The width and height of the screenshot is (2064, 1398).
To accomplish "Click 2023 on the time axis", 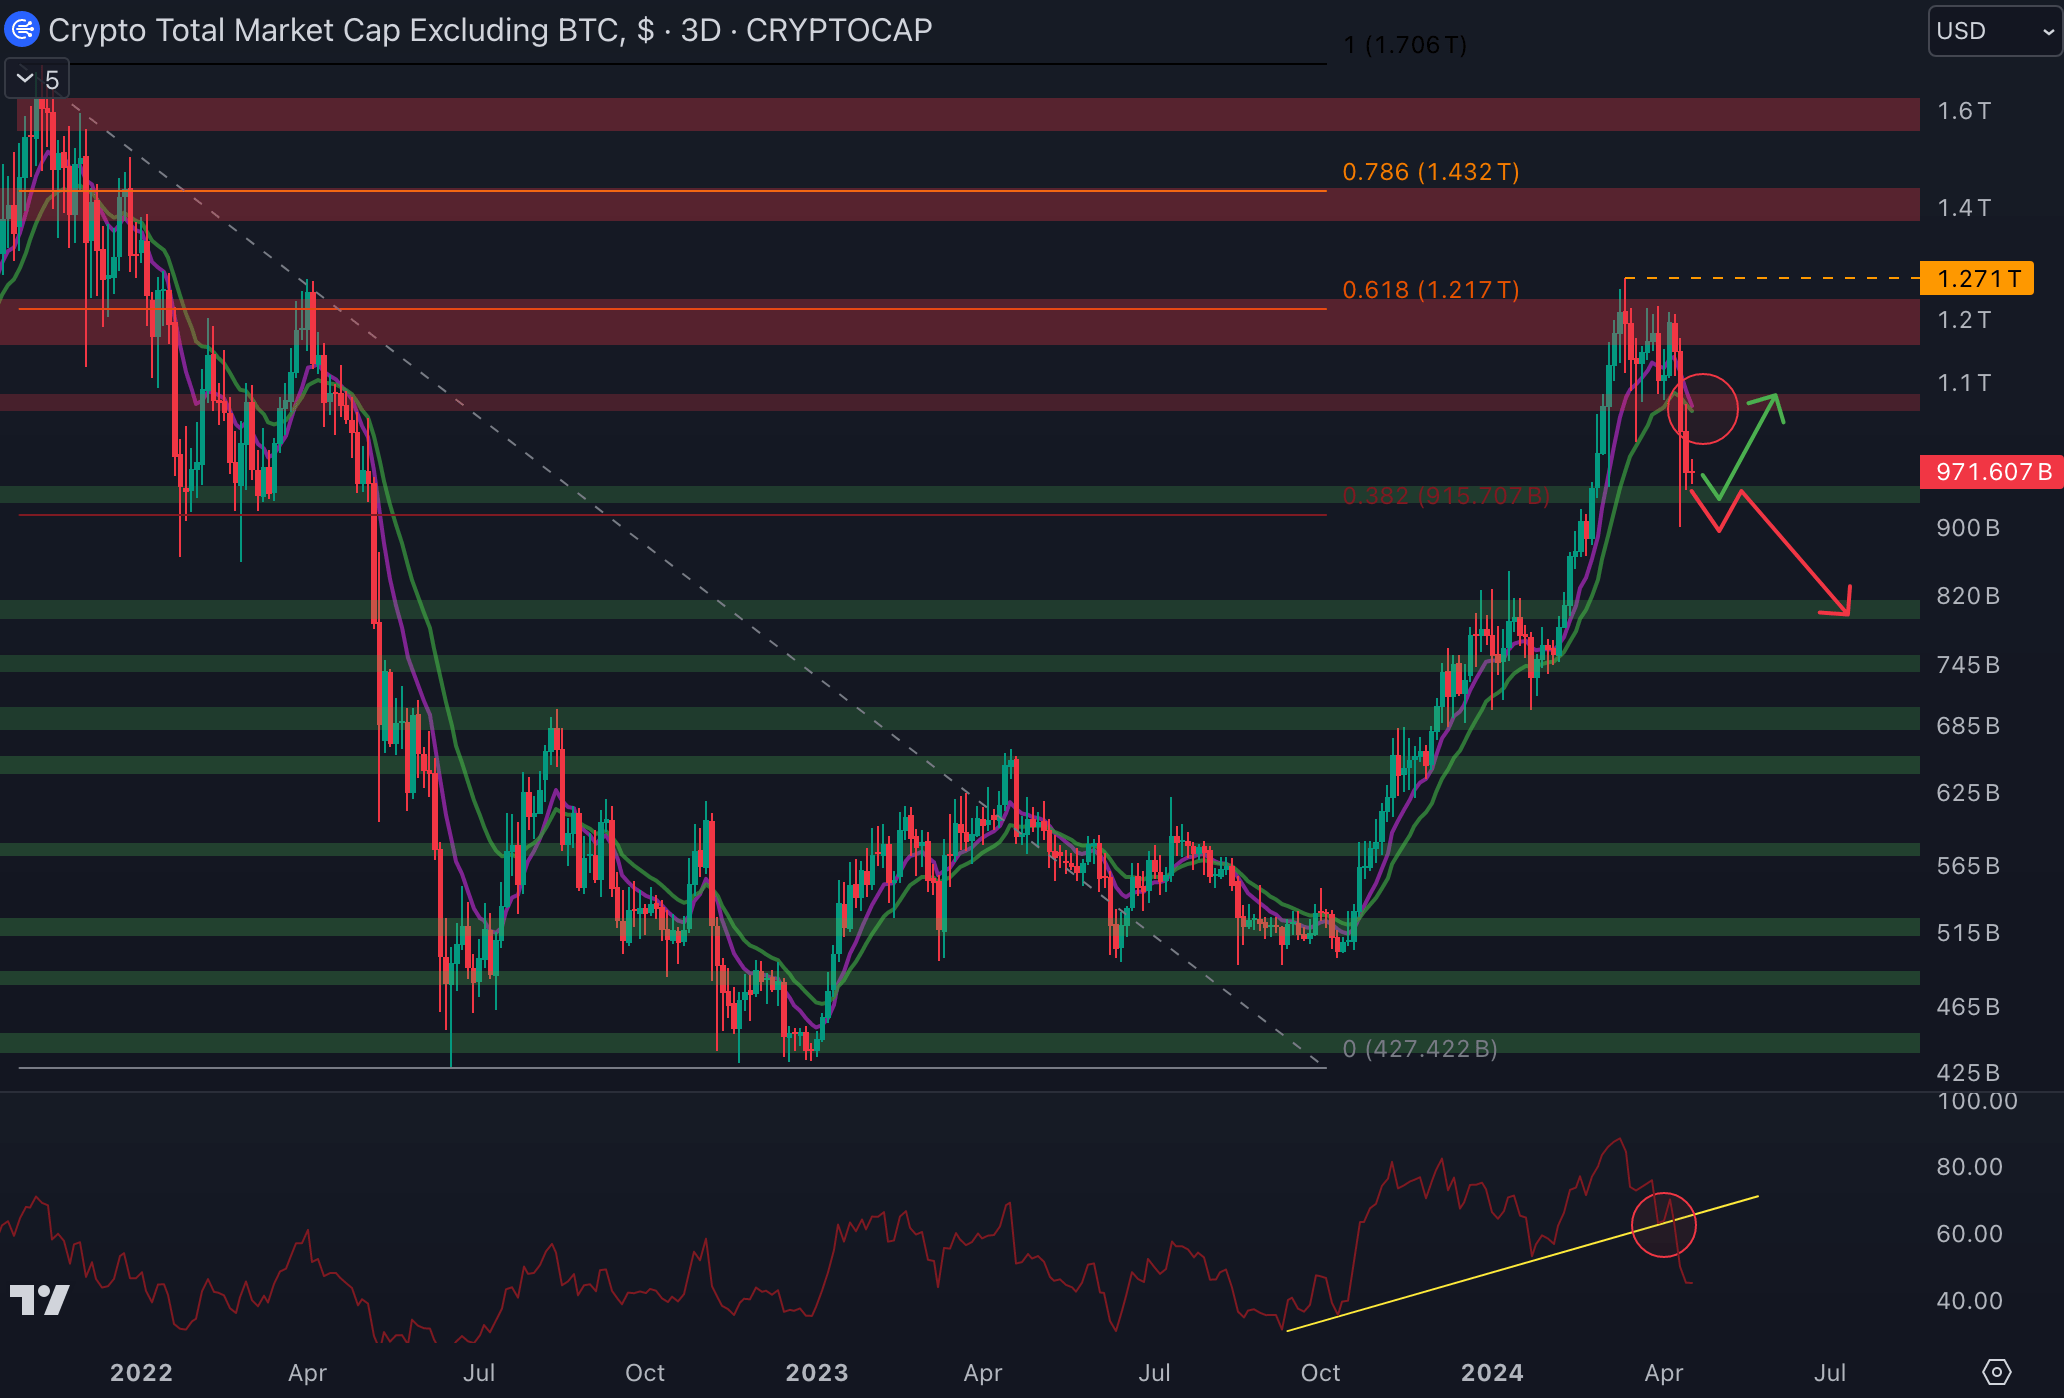I will pos(816,1372).
